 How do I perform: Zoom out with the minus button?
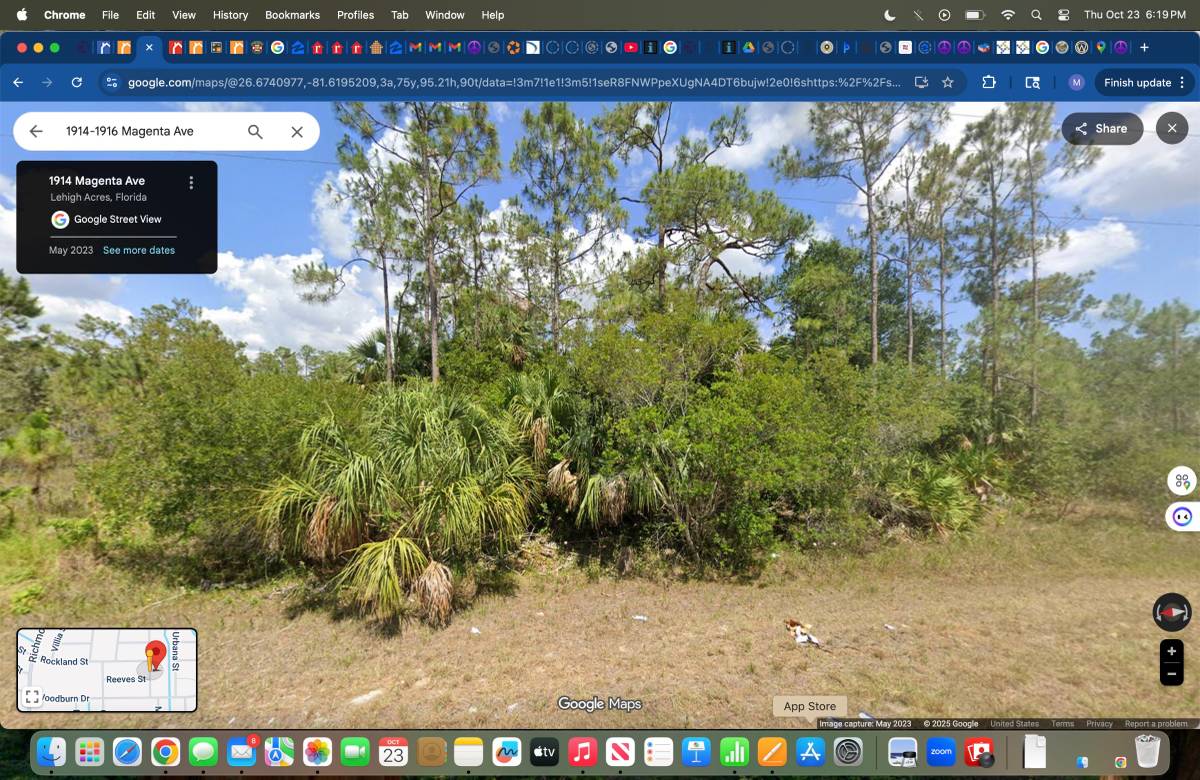(x=1171, y=674)
